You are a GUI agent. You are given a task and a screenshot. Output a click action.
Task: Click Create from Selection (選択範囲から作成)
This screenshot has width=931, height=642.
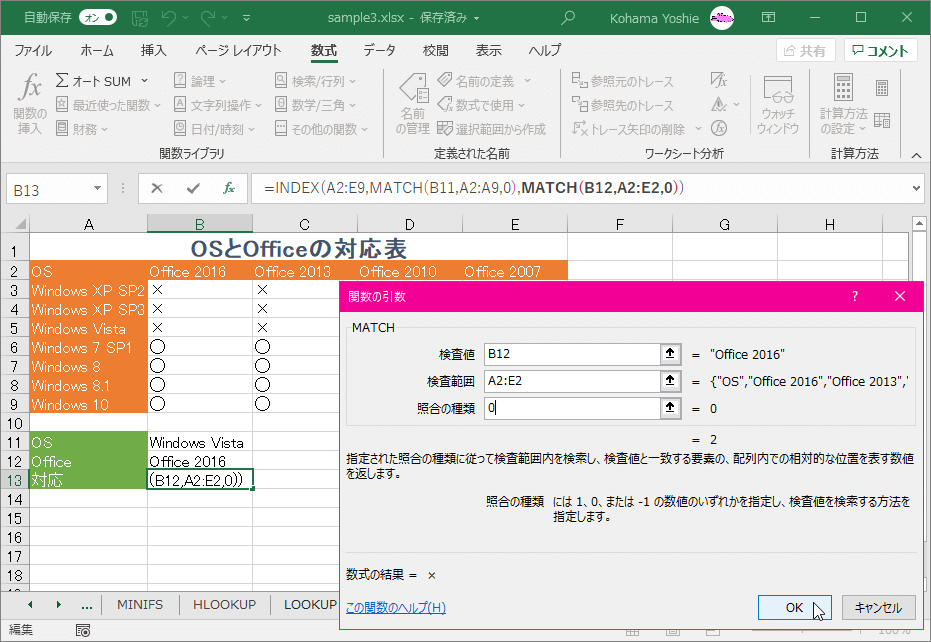491,129
